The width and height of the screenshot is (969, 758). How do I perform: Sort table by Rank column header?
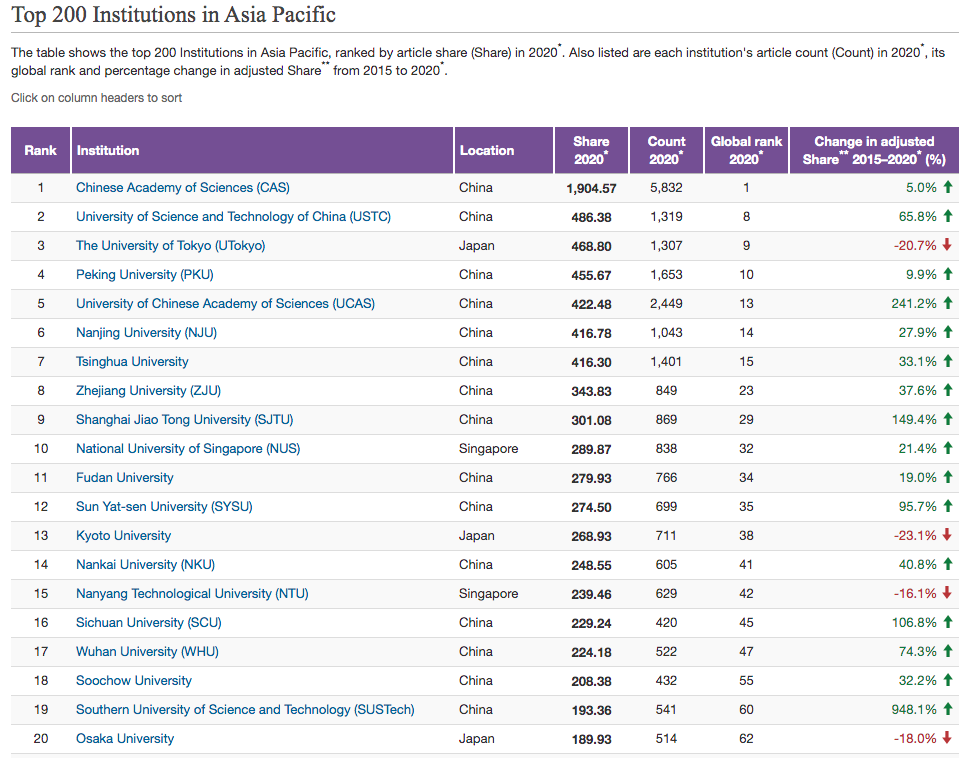click(x=41, y=150)
